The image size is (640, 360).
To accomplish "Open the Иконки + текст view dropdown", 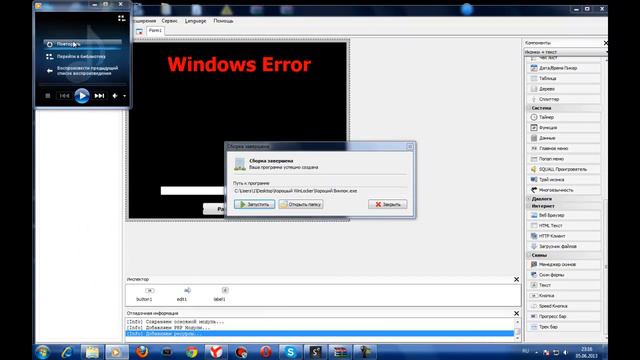I will pos(565,52).
